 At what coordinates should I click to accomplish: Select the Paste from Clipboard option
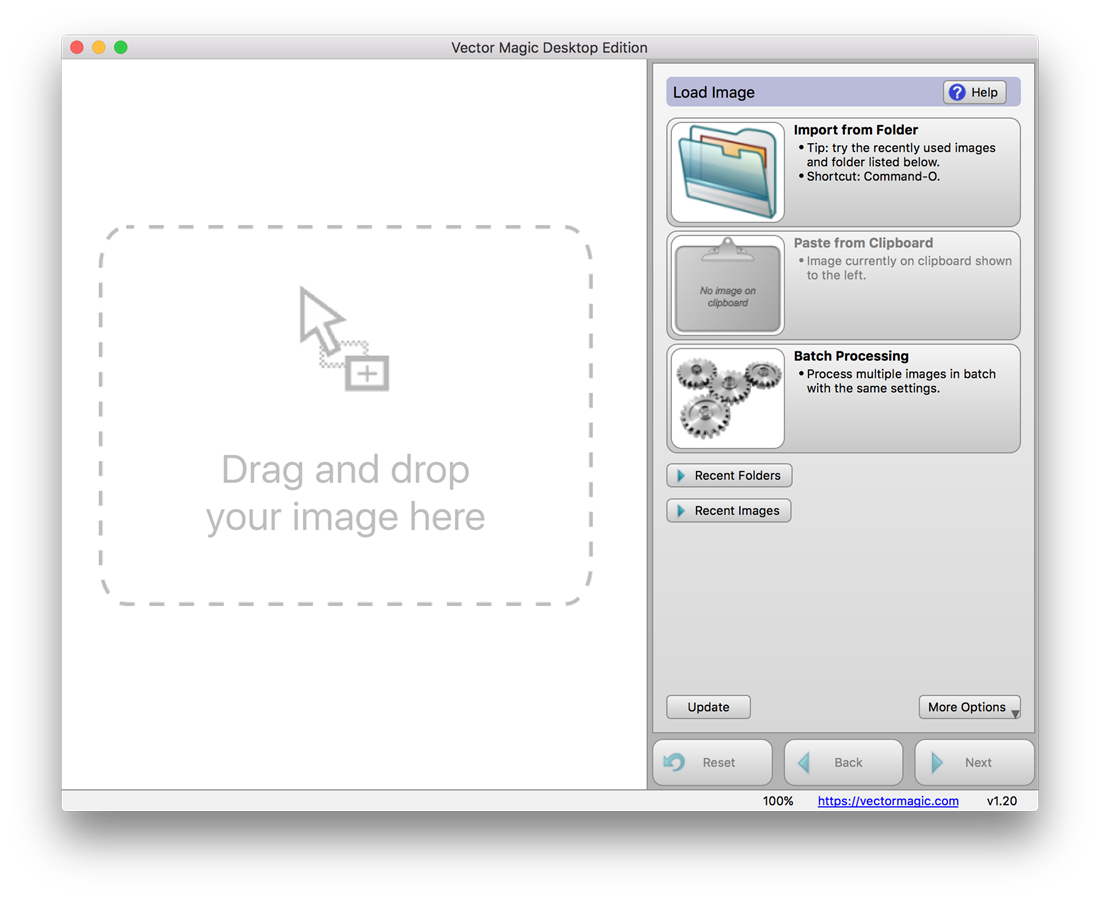point(862,242)
